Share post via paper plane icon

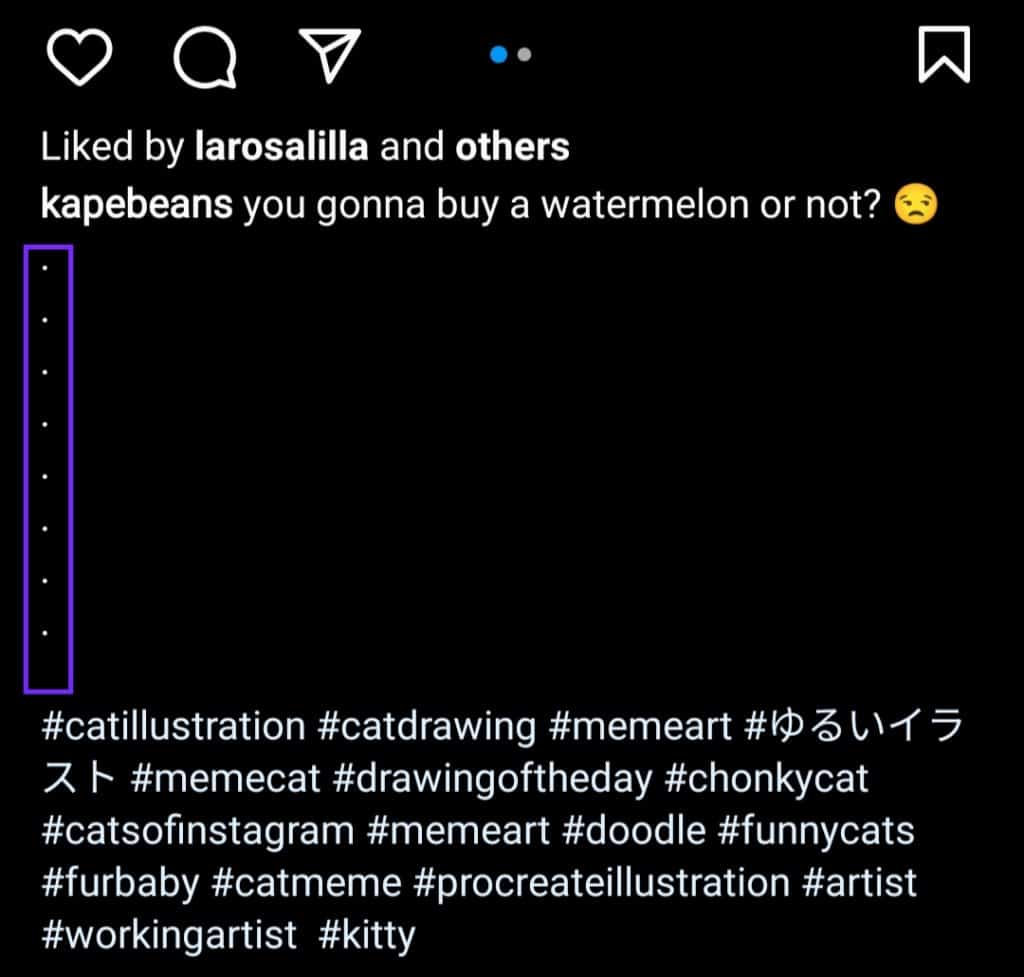click(x=330, y=56)
